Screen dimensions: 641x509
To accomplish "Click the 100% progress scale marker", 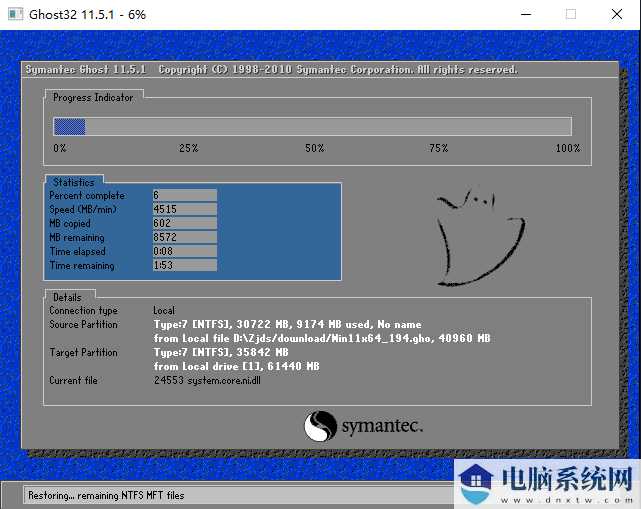I will click(x=567, y=148).
